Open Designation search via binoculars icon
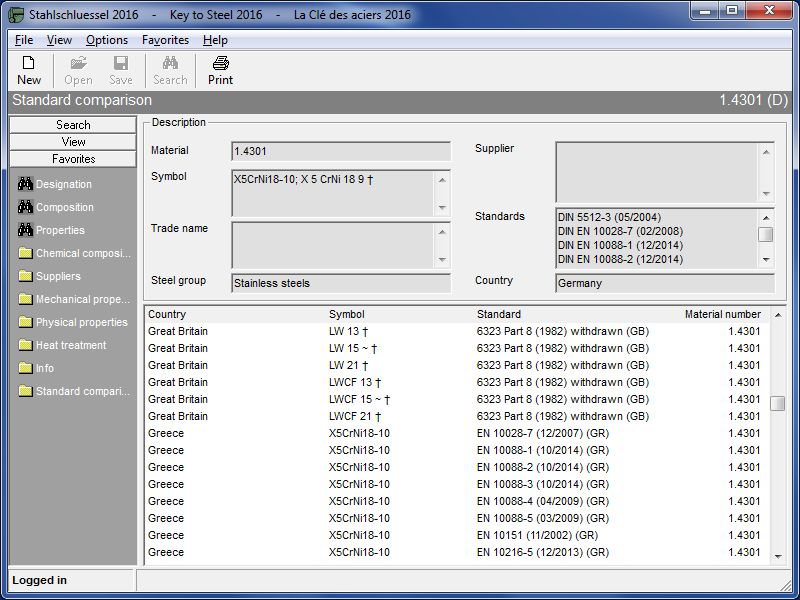This screenshot has height=600, width=800. point(25,184)
